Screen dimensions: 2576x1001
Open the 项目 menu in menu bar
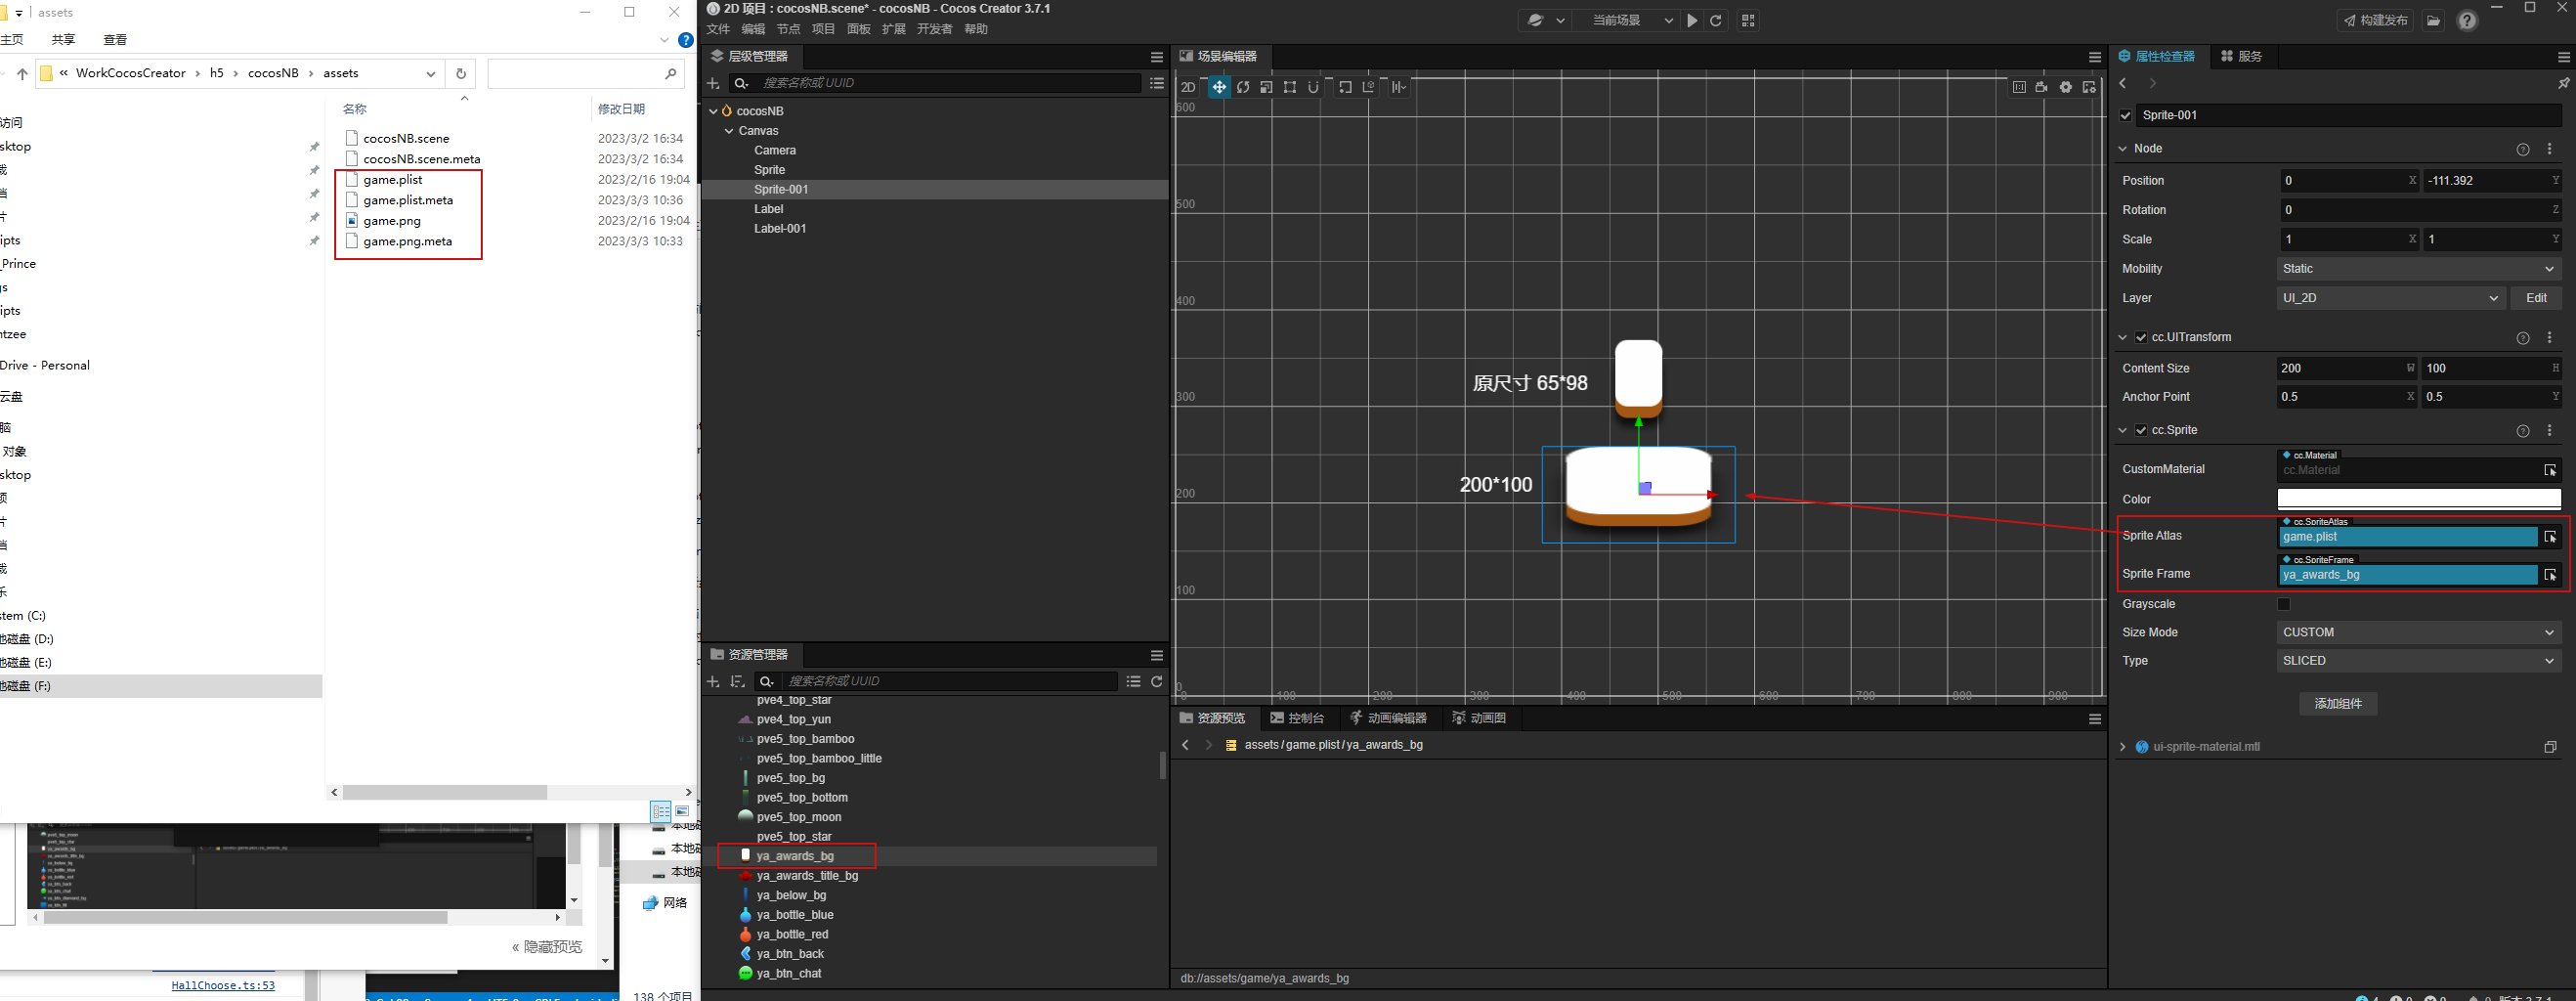823,29
